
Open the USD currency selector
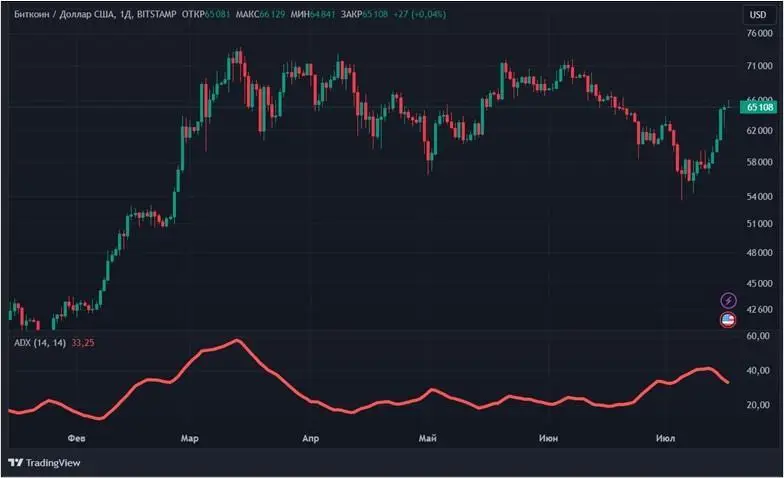click(758, 14)
